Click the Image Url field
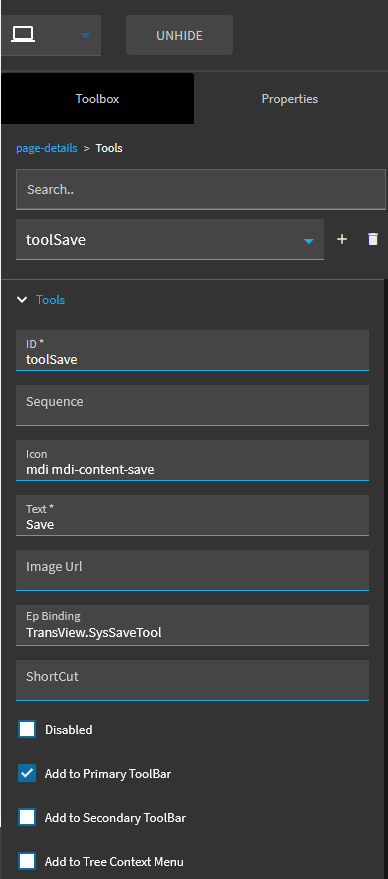 (192, 570)
